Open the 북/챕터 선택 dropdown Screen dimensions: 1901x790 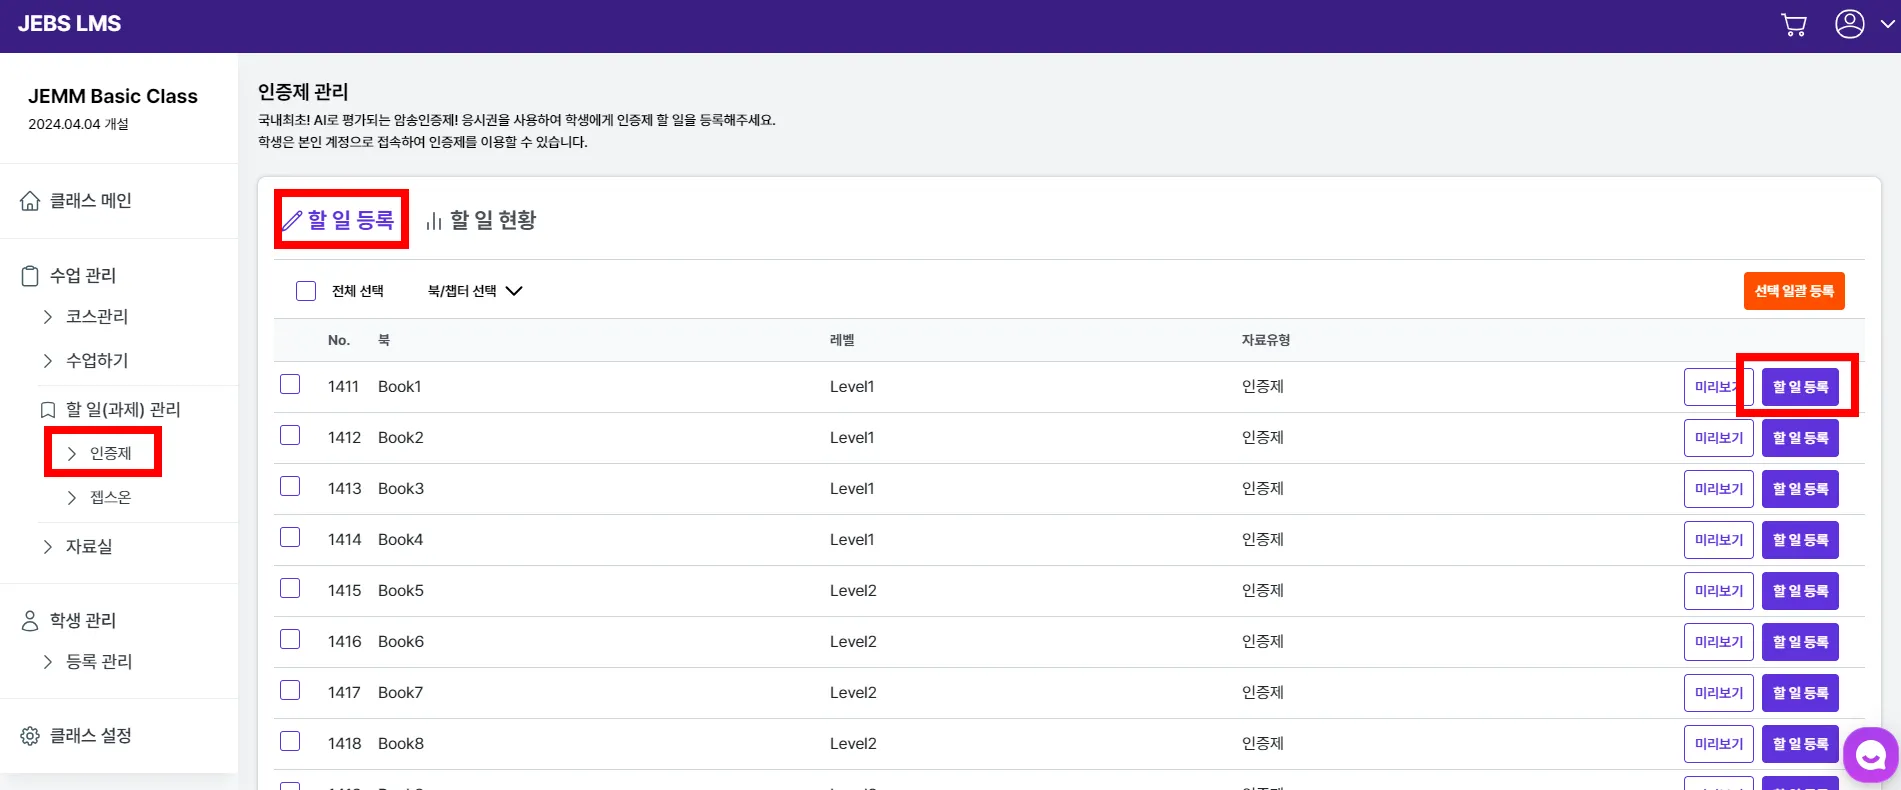coord(475,291)
